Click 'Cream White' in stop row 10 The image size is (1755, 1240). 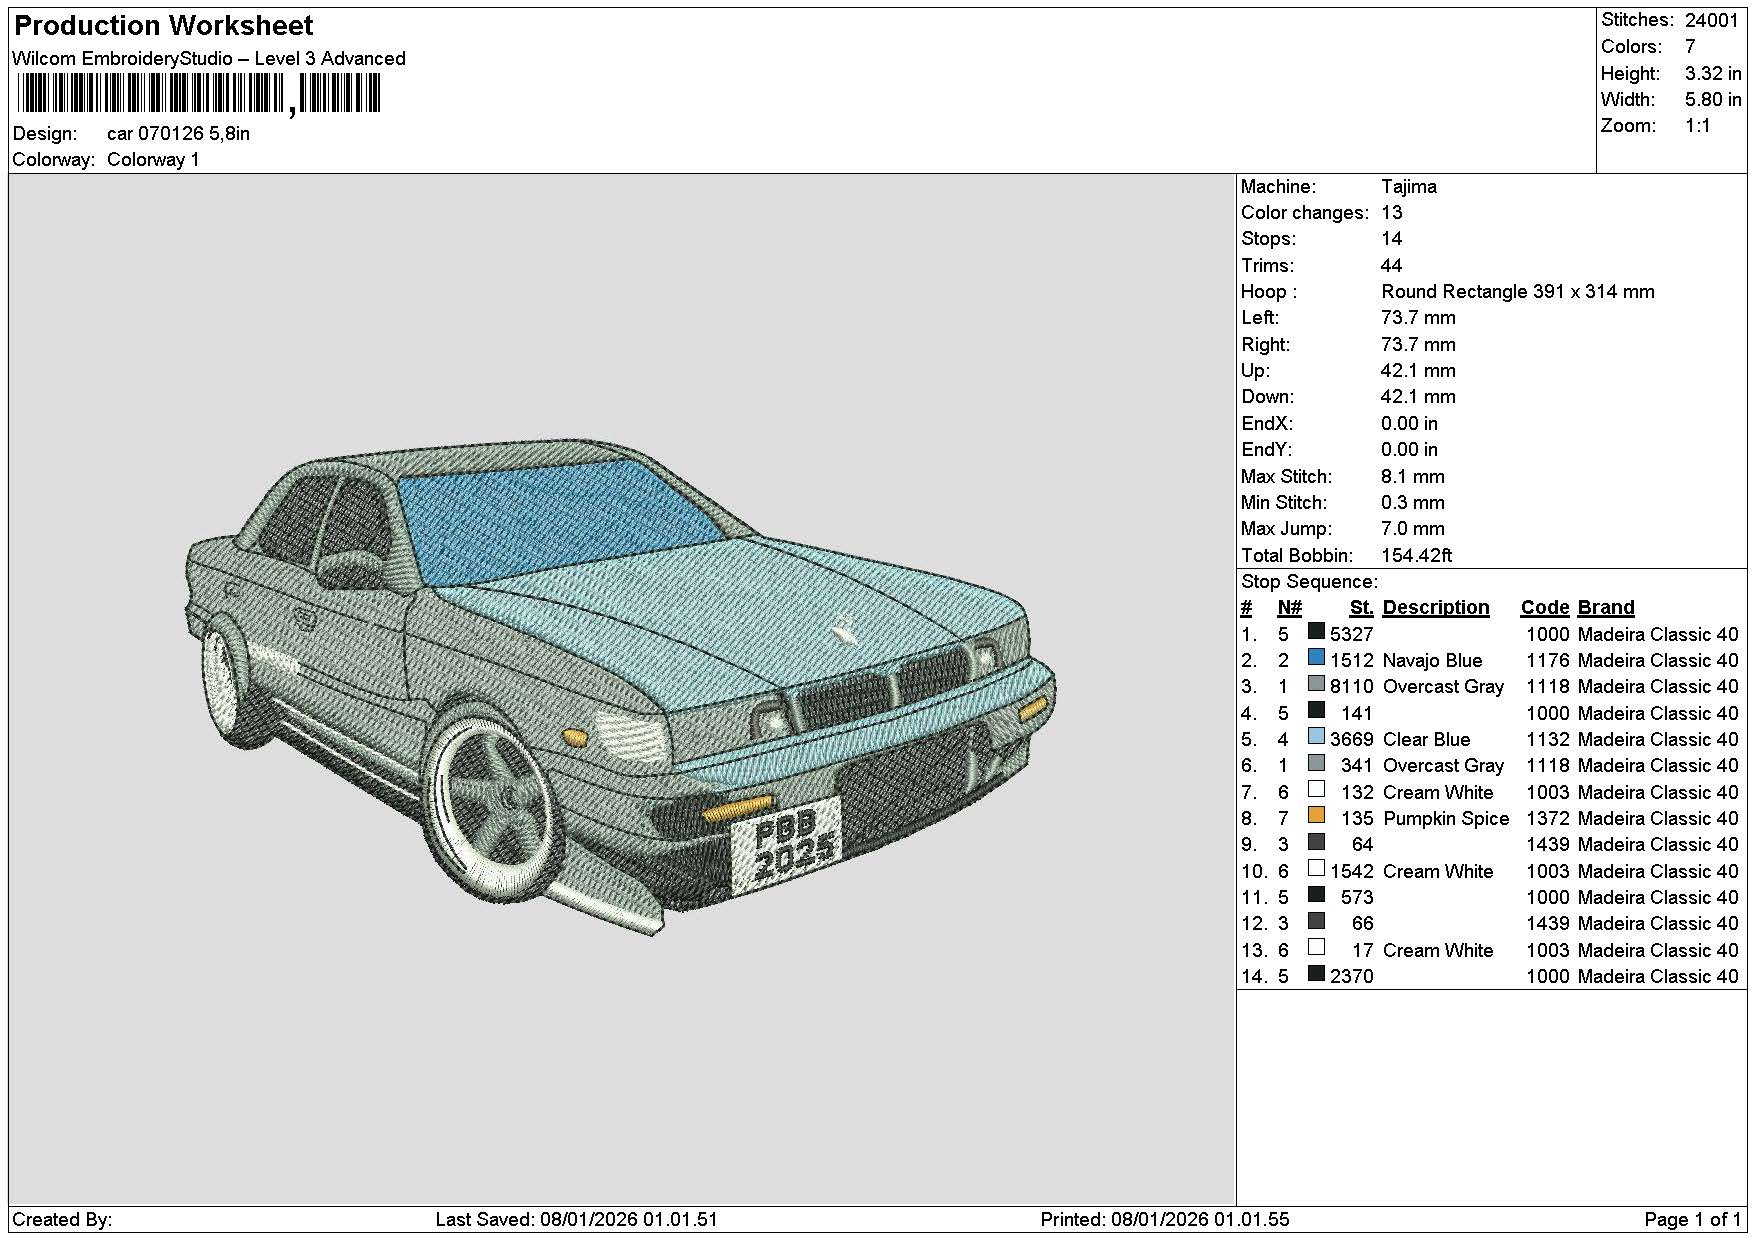point(1438,872)
